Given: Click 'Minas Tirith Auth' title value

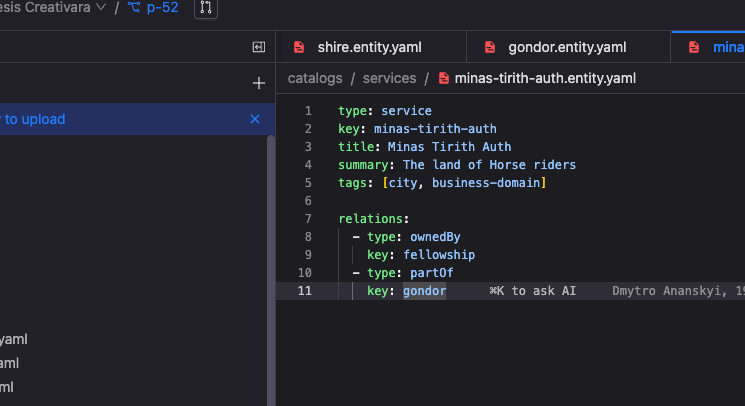Looking at the screenshot, I should 449,147.
